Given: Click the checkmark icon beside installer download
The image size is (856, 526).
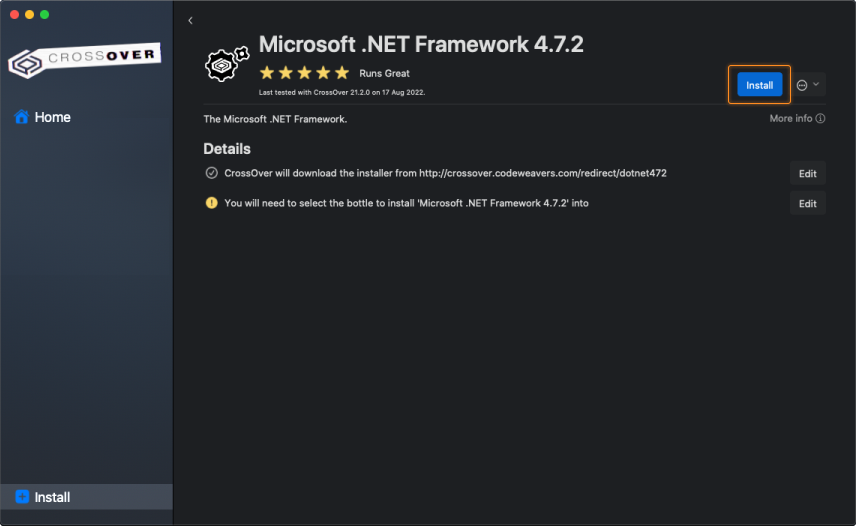Looking at the screenshot, I should point(211,173).
